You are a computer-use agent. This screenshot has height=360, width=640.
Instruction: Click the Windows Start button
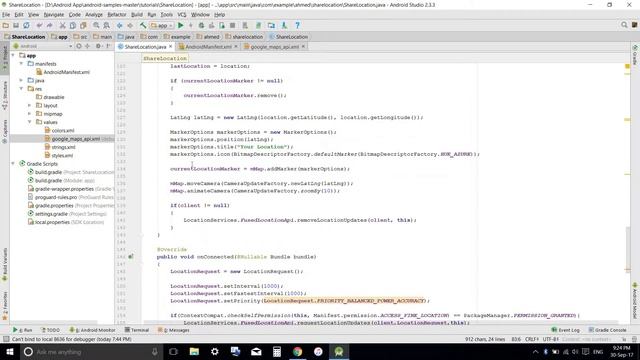[x=10, y=351]
